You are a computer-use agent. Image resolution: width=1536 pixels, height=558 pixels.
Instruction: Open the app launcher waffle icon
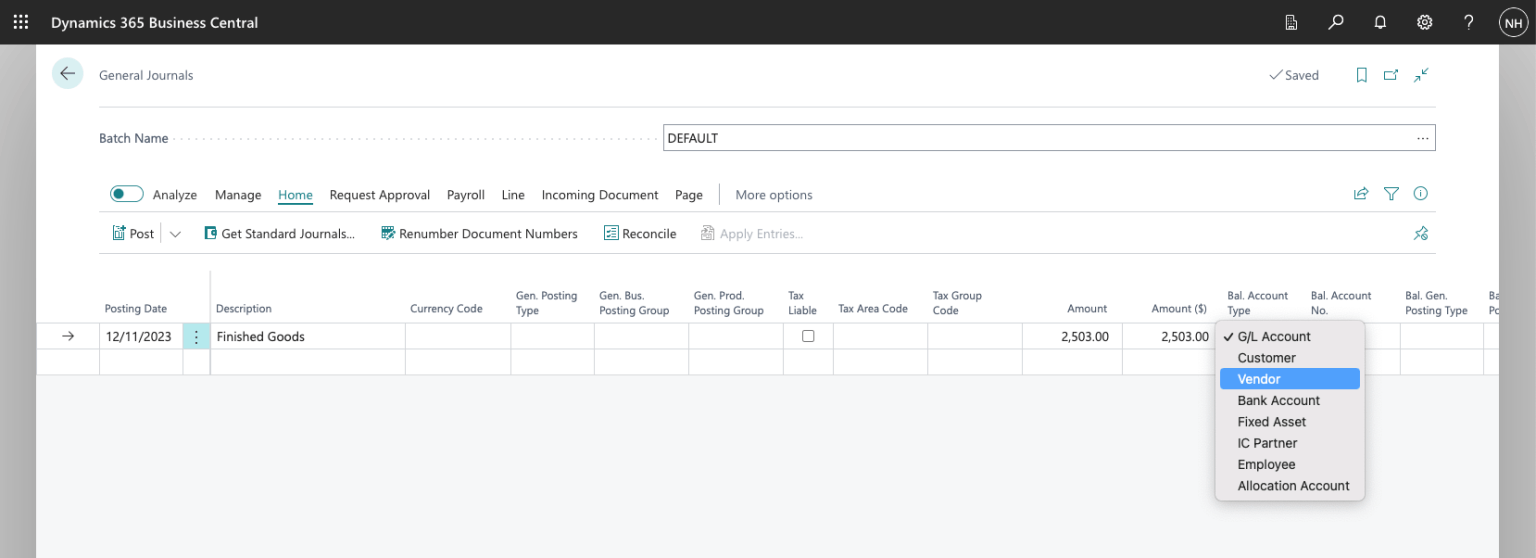click(20, 22)
